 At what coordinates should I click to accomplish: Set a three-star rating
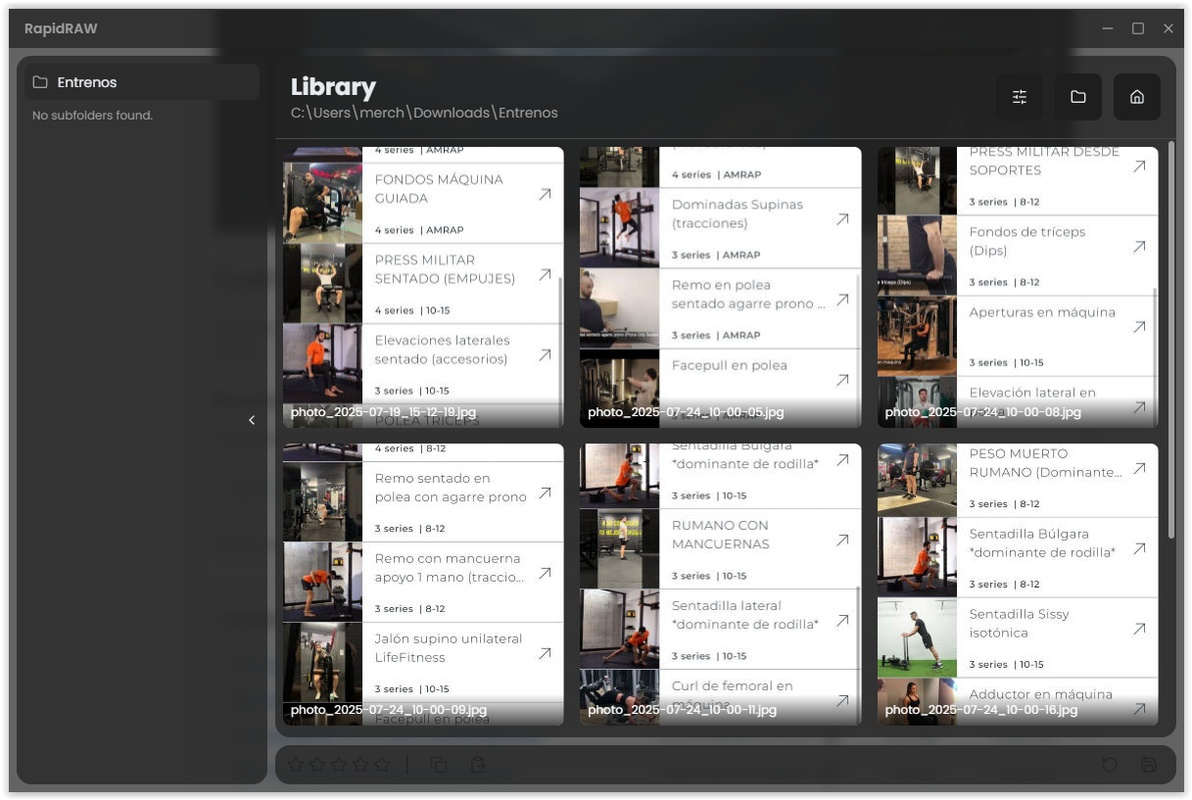tap(339, 764)
